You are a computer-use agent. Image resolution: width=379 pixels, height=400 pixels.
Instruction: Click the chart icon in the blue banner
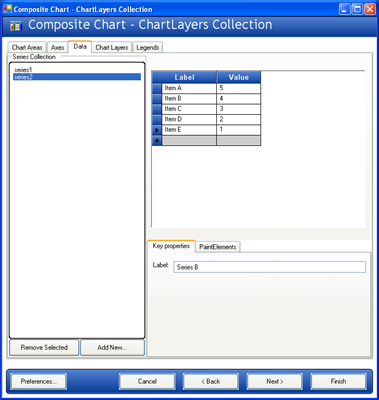click(x=16, y=26)
